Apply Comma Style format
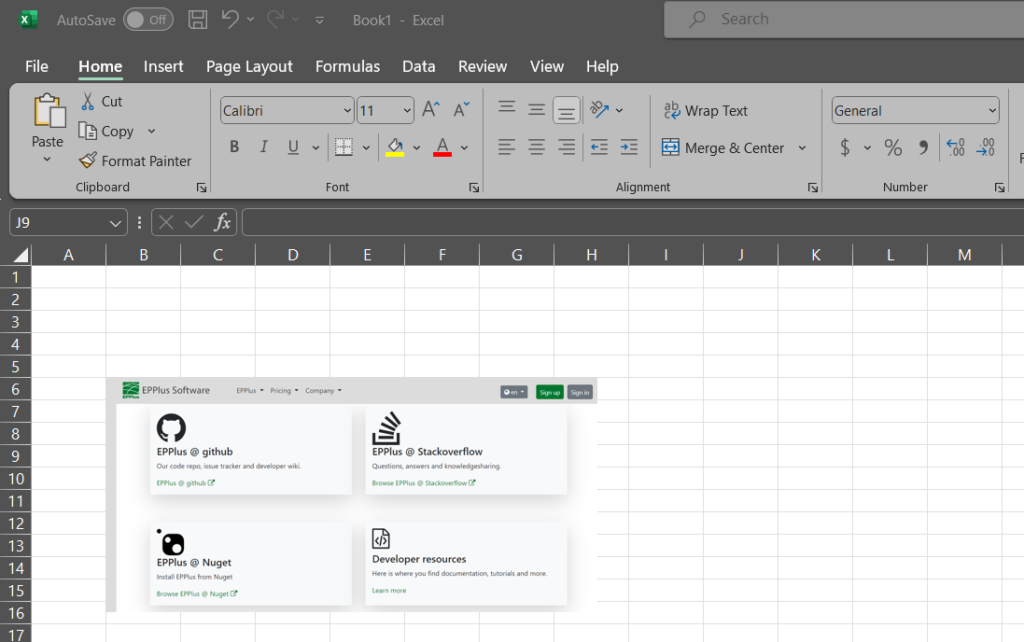Screen dimensions: 1024x642 (x=923, y=148)
